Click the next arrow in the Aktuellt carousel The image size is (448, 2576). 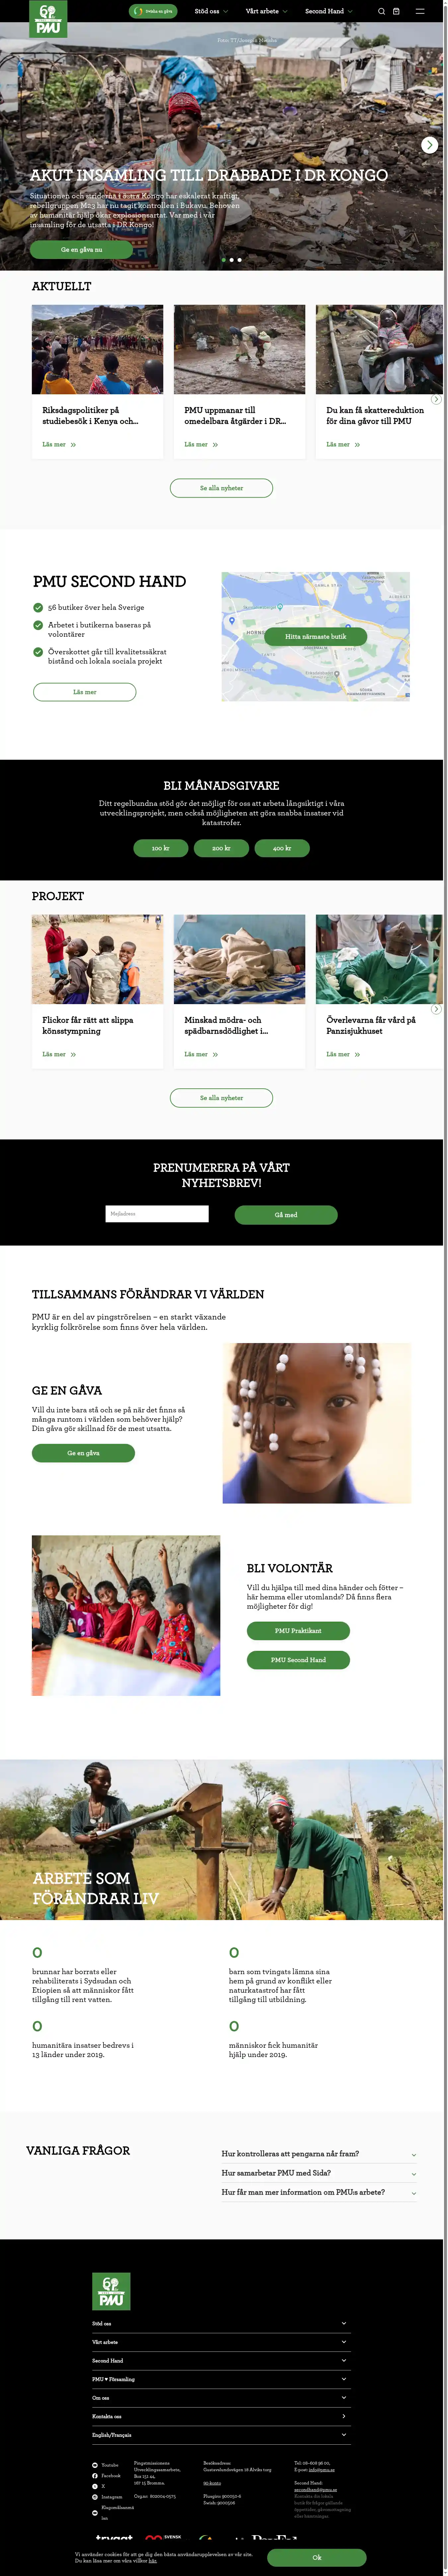click(436, 399)
